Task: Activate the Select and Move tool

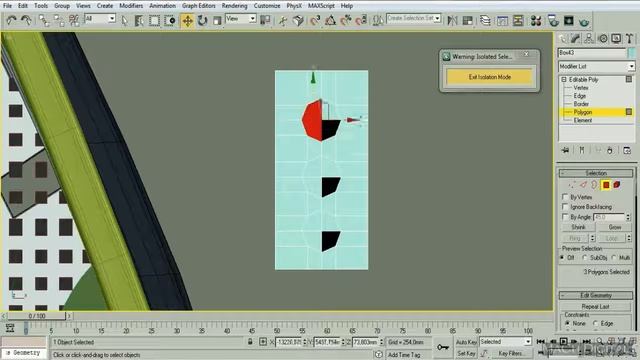Action: click(x=187, y=20)
